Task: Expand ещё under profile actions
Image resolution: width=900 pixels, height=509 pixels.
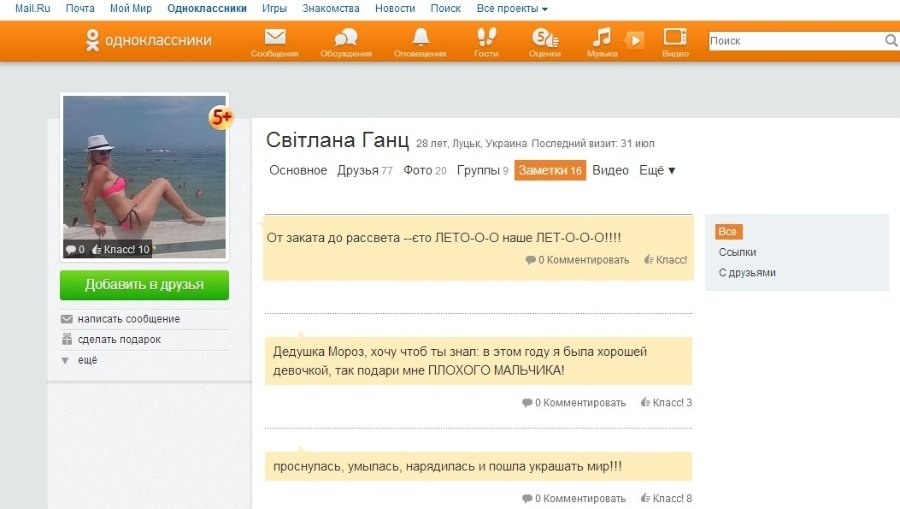Action: [87, 360]
